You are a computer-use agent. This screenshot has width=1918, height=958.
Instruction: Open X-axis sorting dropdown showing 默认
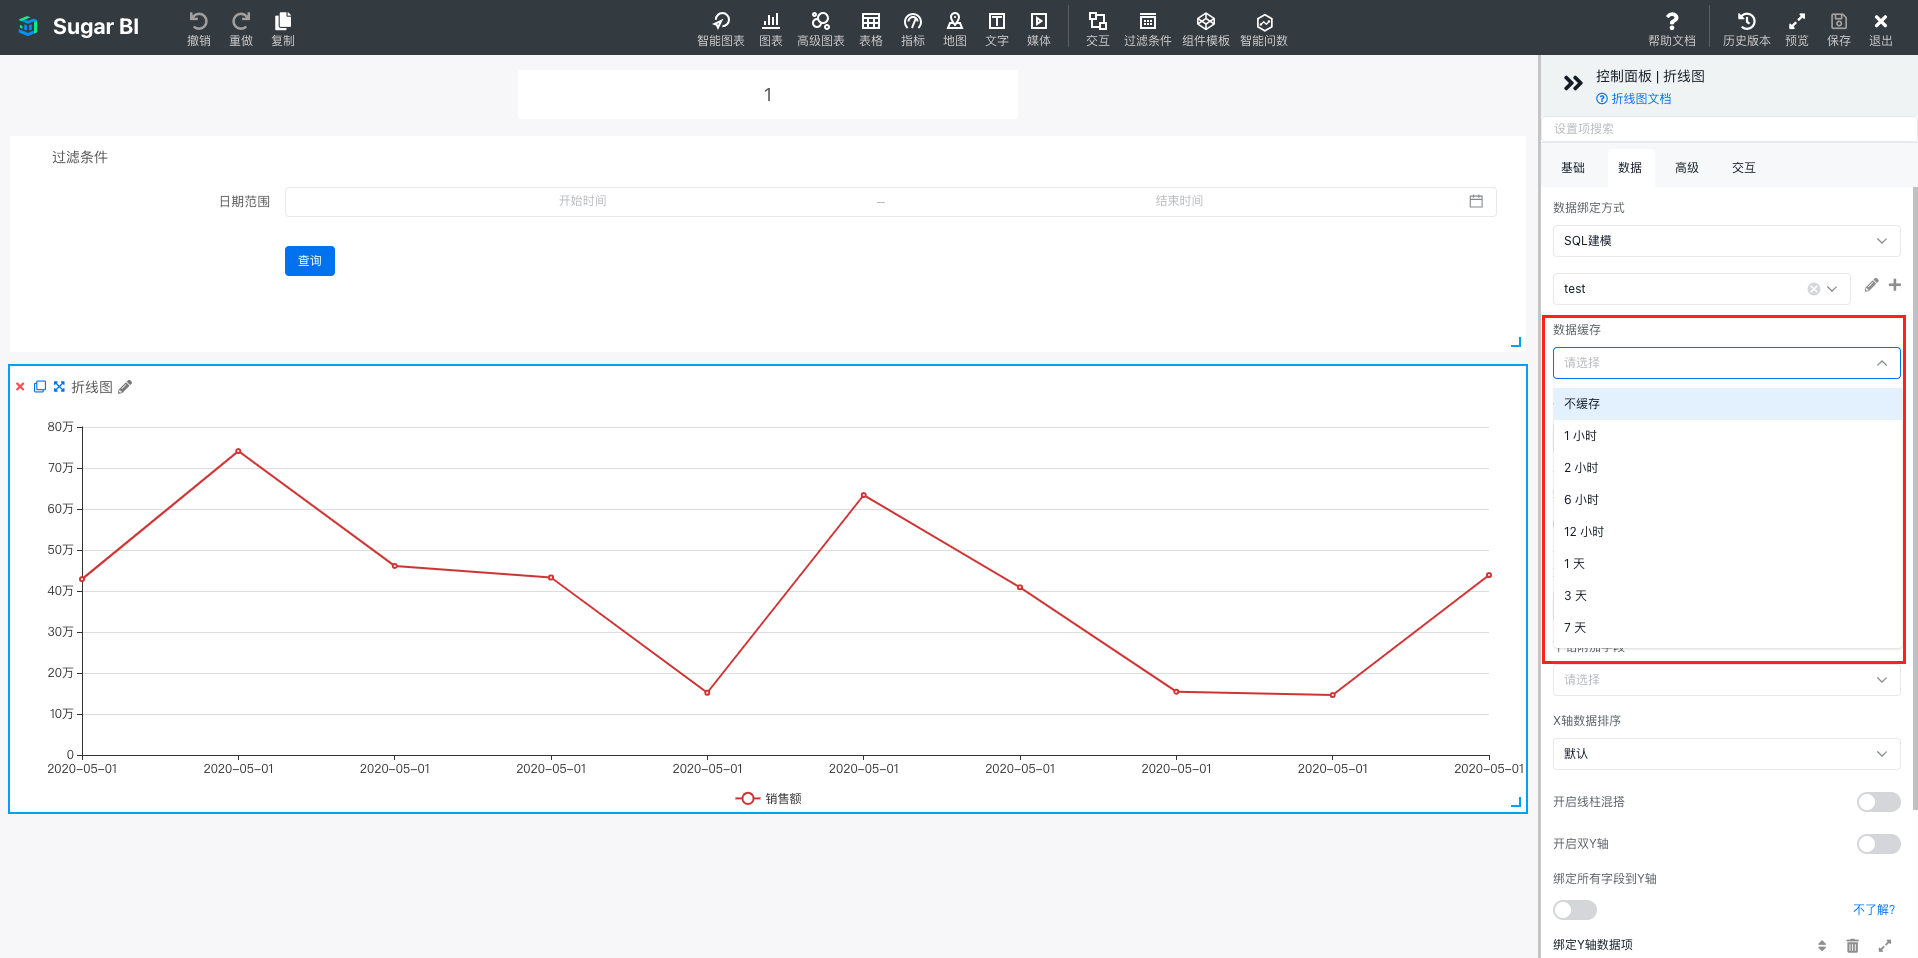click(1726, 754)
